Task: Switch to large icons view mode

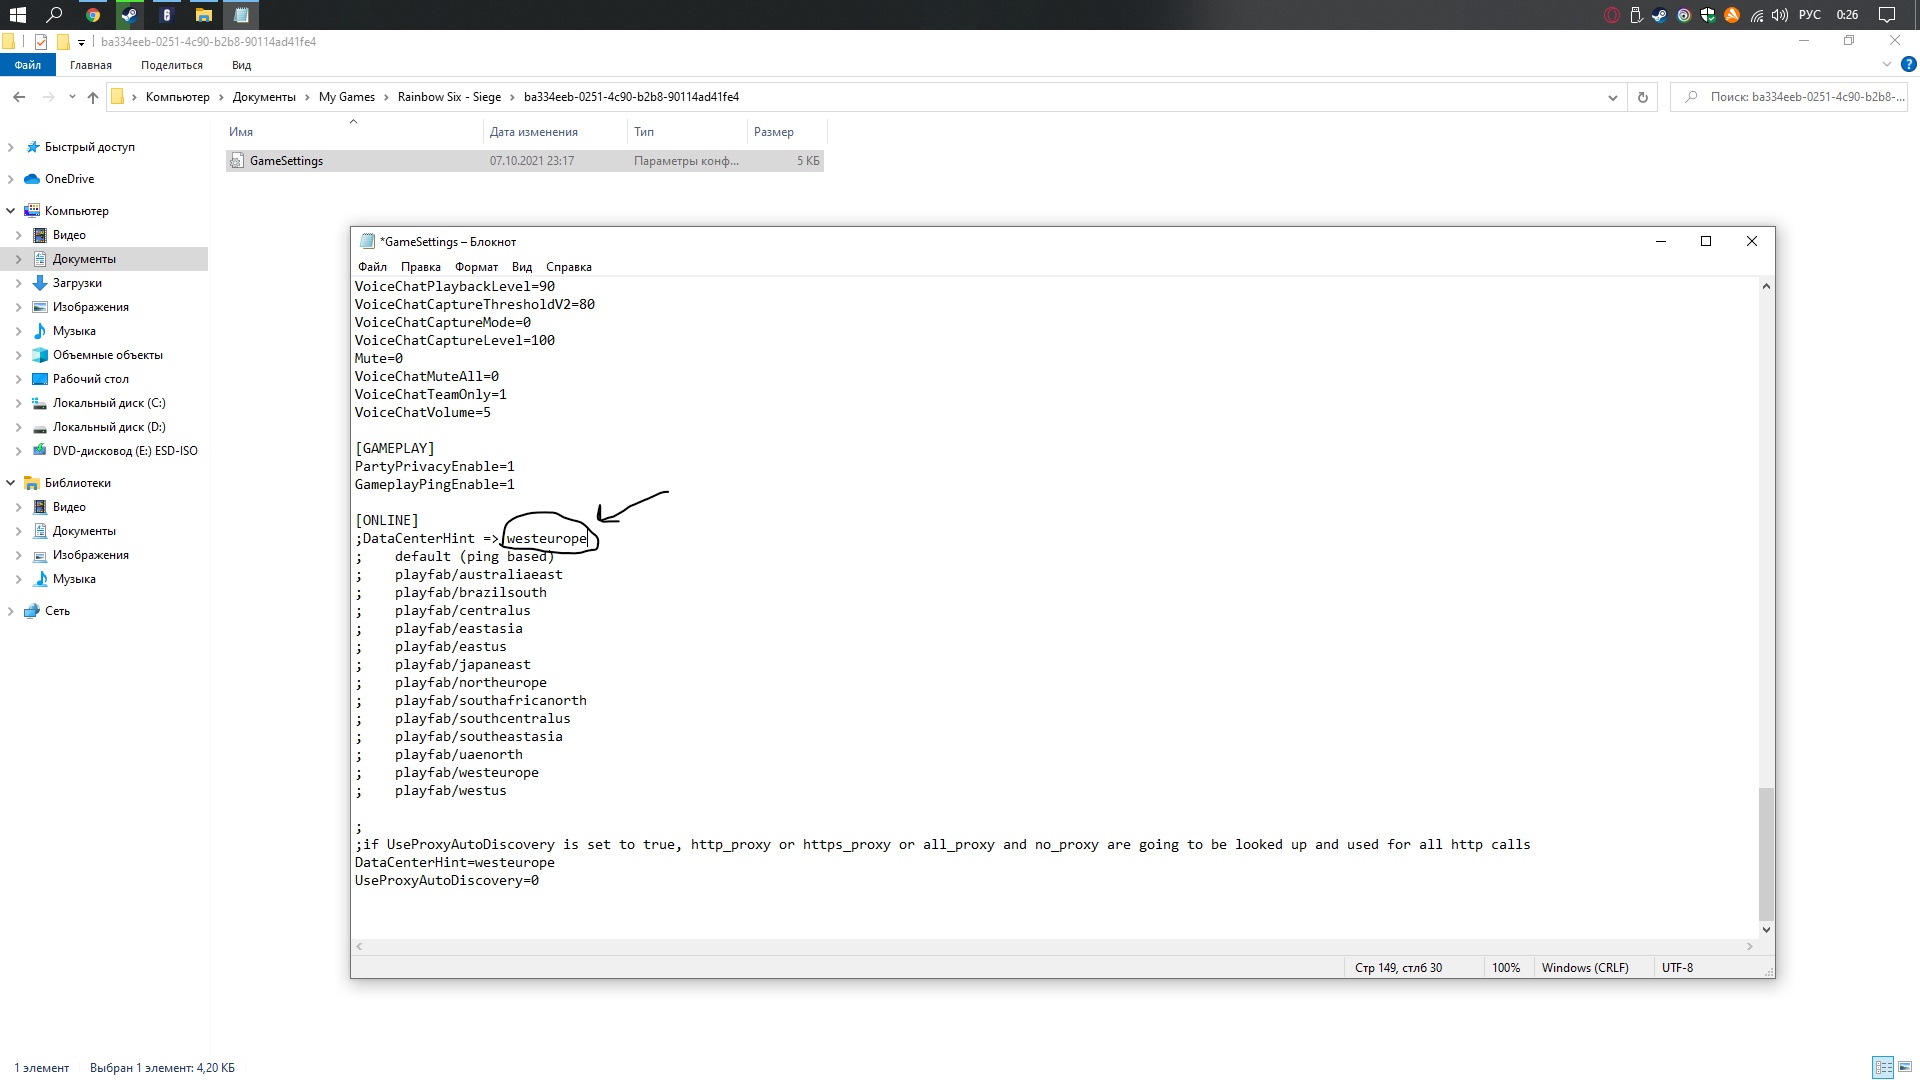Action: [x=1905, y=1067]
